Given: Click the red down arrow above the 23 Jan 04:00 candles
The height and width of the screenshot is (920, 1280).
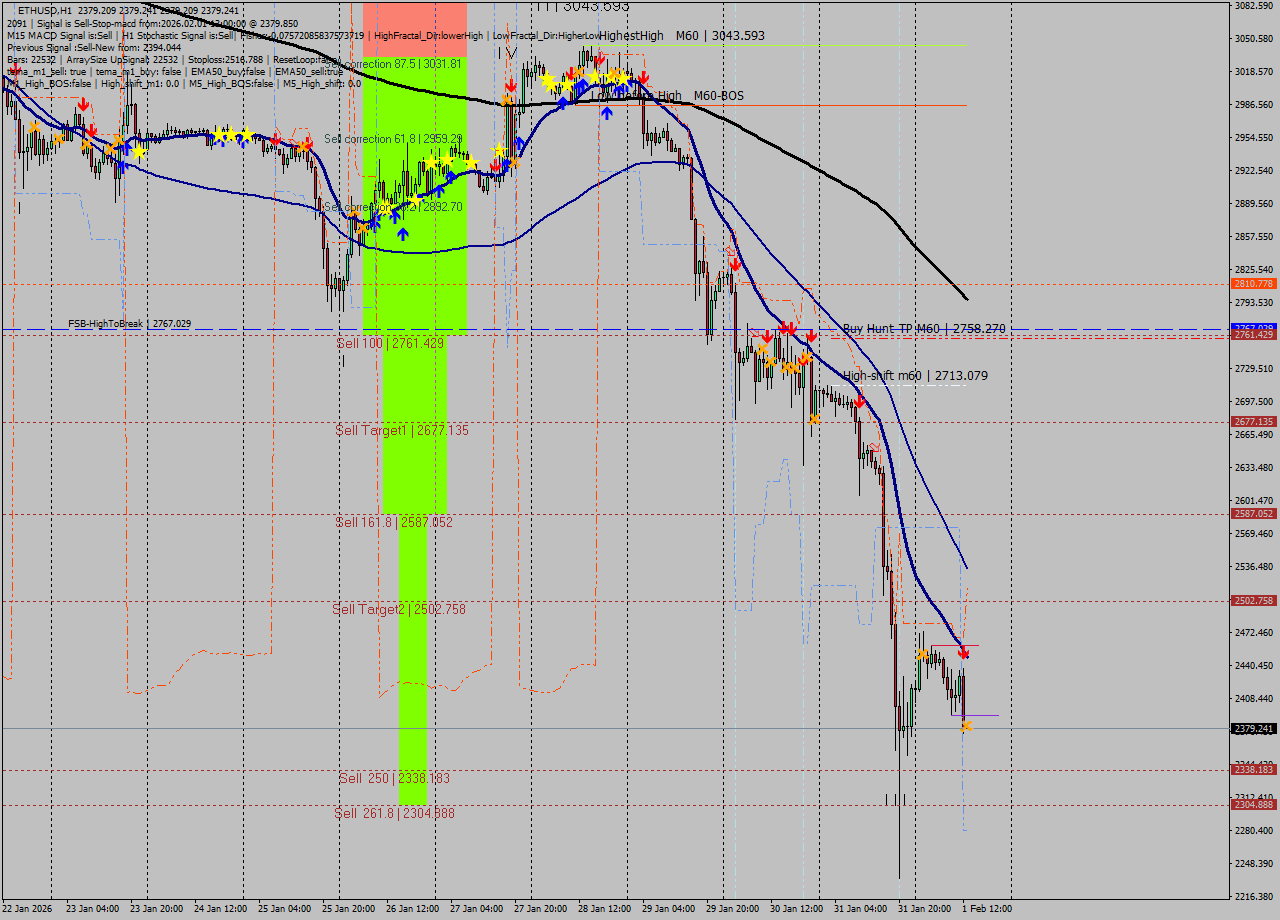Looking at the screenshot, I should pyautogui.click(x=82, y=105).
